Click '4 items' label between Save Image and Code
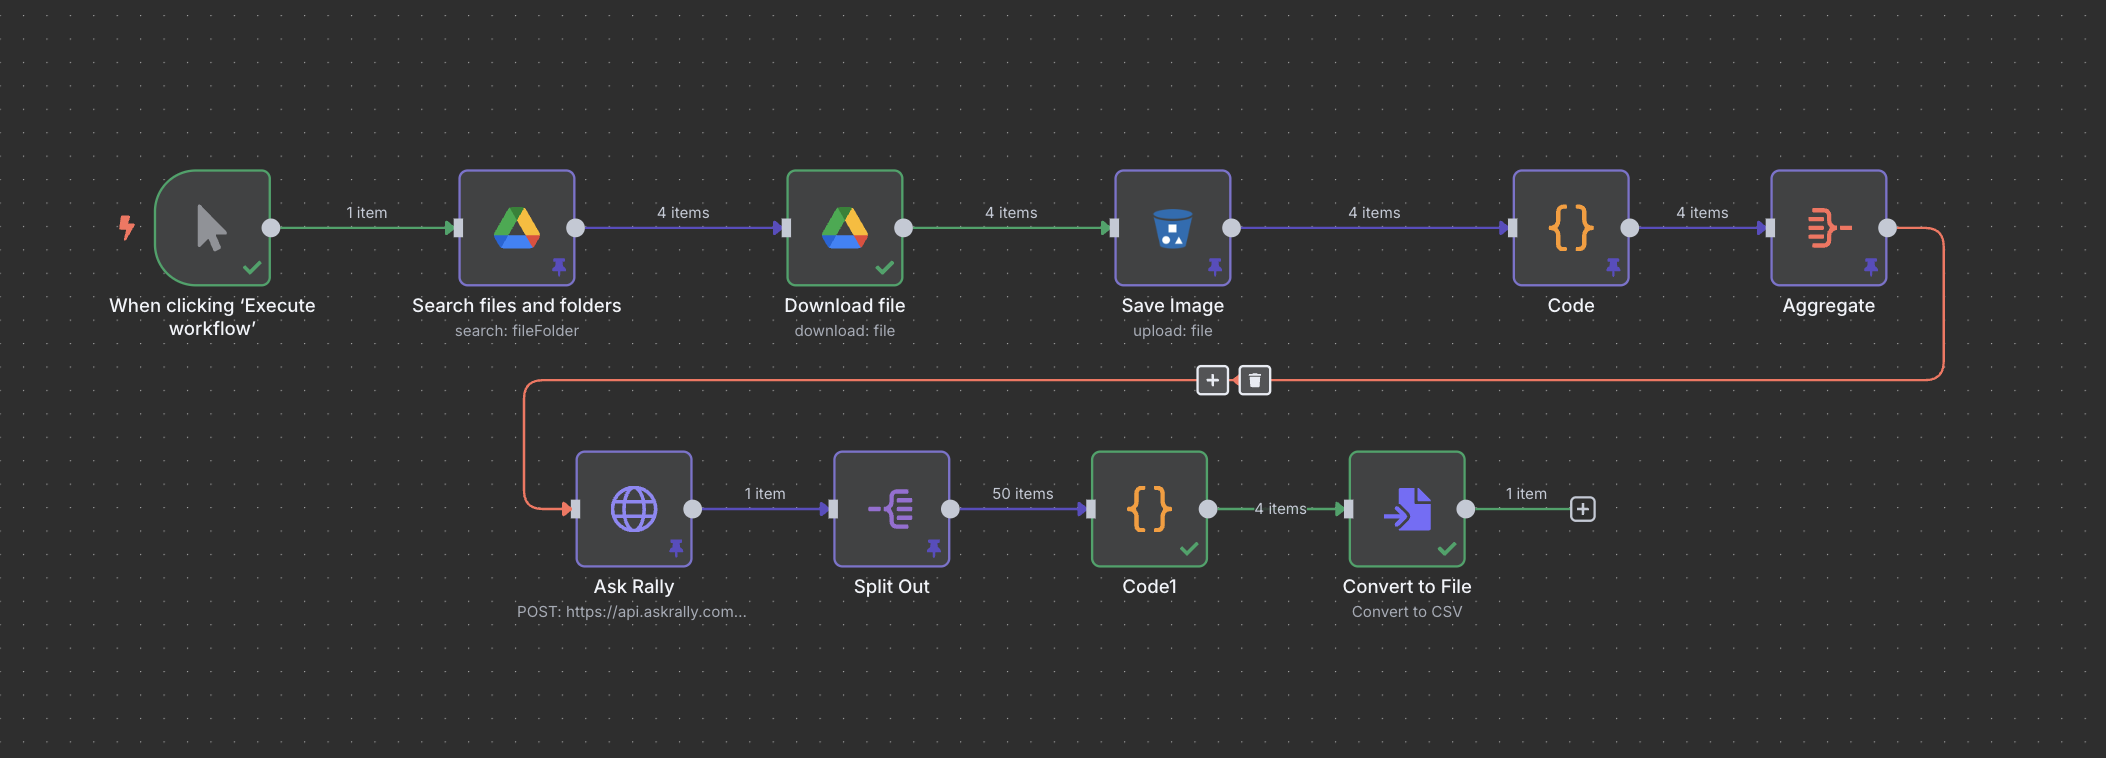The image size is (2106, 758). tap(1374, 213)
